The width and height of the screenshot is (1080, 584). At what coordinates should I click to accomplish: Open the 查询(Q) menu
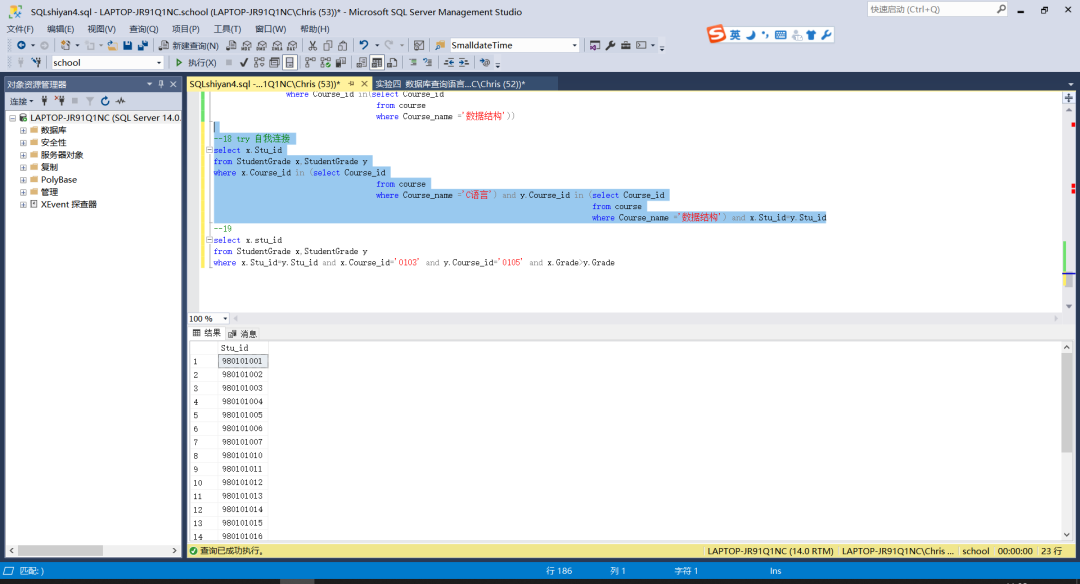[x=144, y=29]
